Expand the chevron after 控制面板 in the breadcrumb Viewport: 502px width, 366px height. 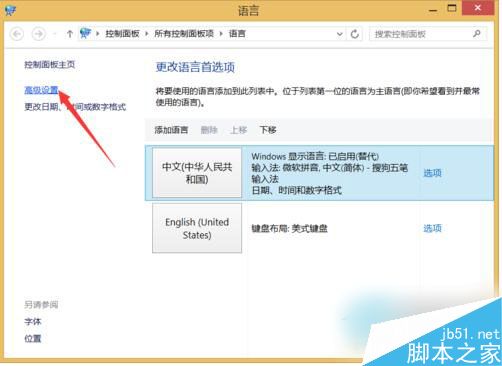146,34
